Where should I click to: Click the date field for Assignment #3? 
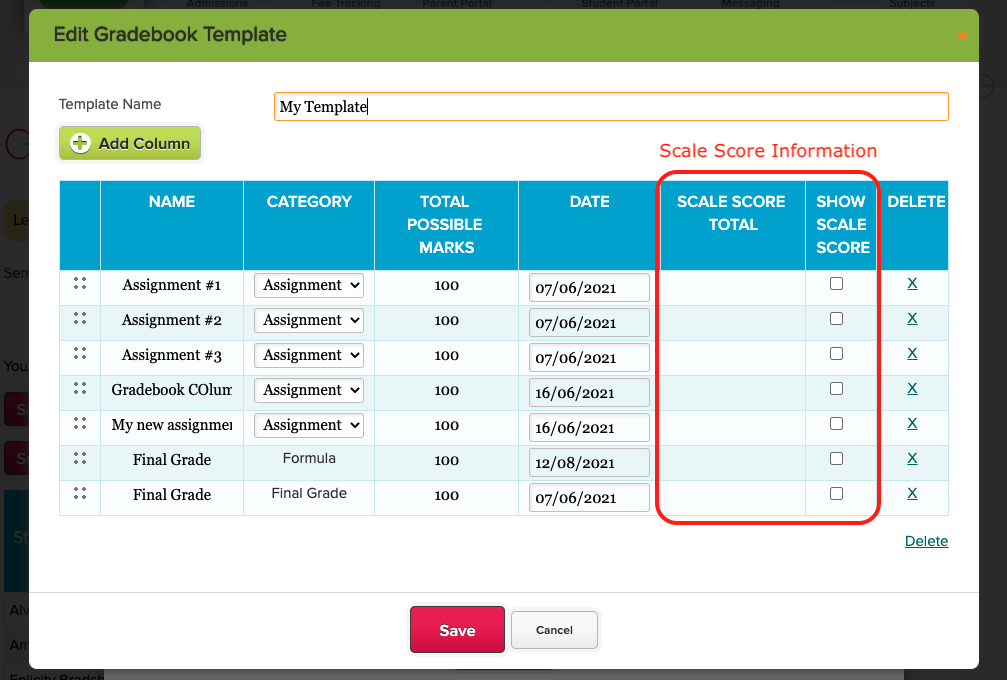[x=589, y=358]
